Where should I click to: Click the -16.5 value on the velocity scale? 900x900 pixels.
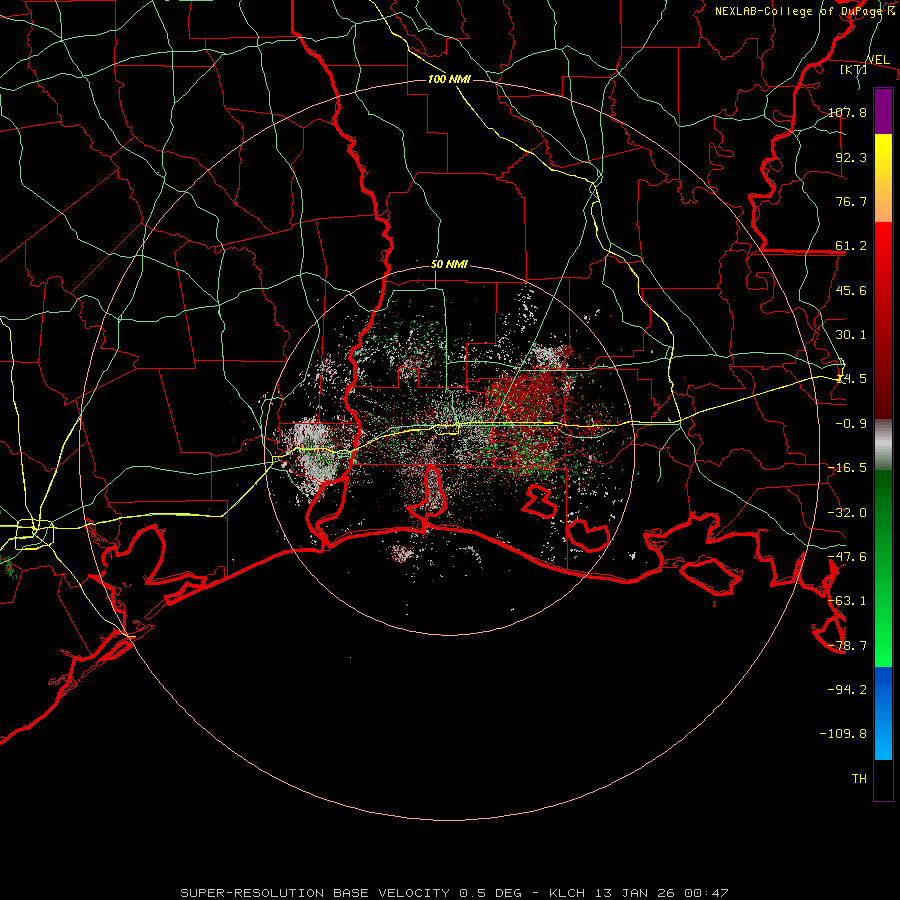847,468
